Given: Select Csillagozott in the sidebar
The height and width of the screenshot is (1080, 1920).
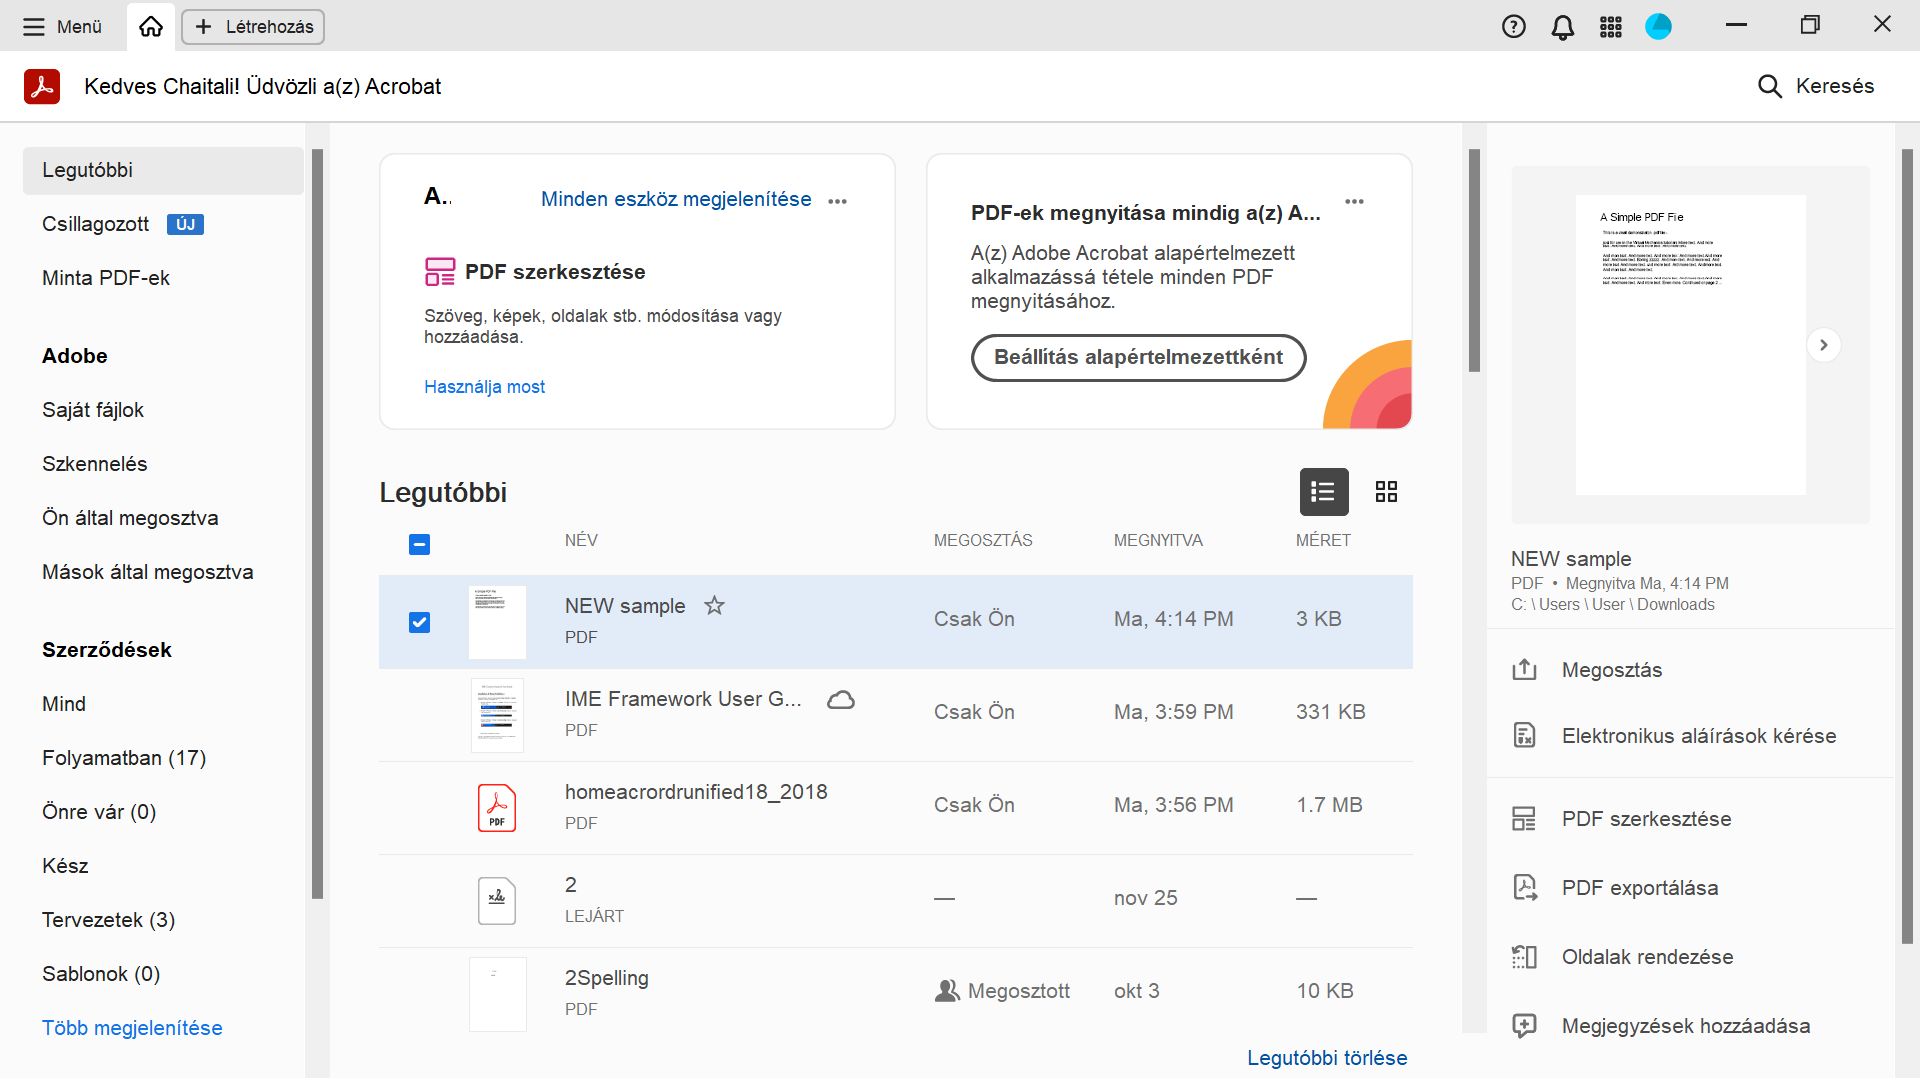Looking at the screenshot, I should (x=96, y=224).
